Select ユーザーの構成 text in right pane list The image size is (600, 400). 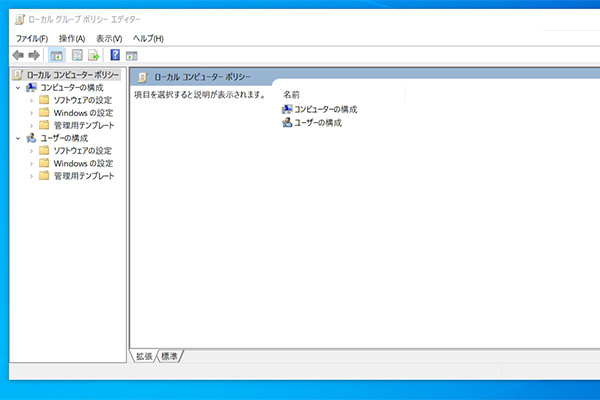[x=318, y=123]
